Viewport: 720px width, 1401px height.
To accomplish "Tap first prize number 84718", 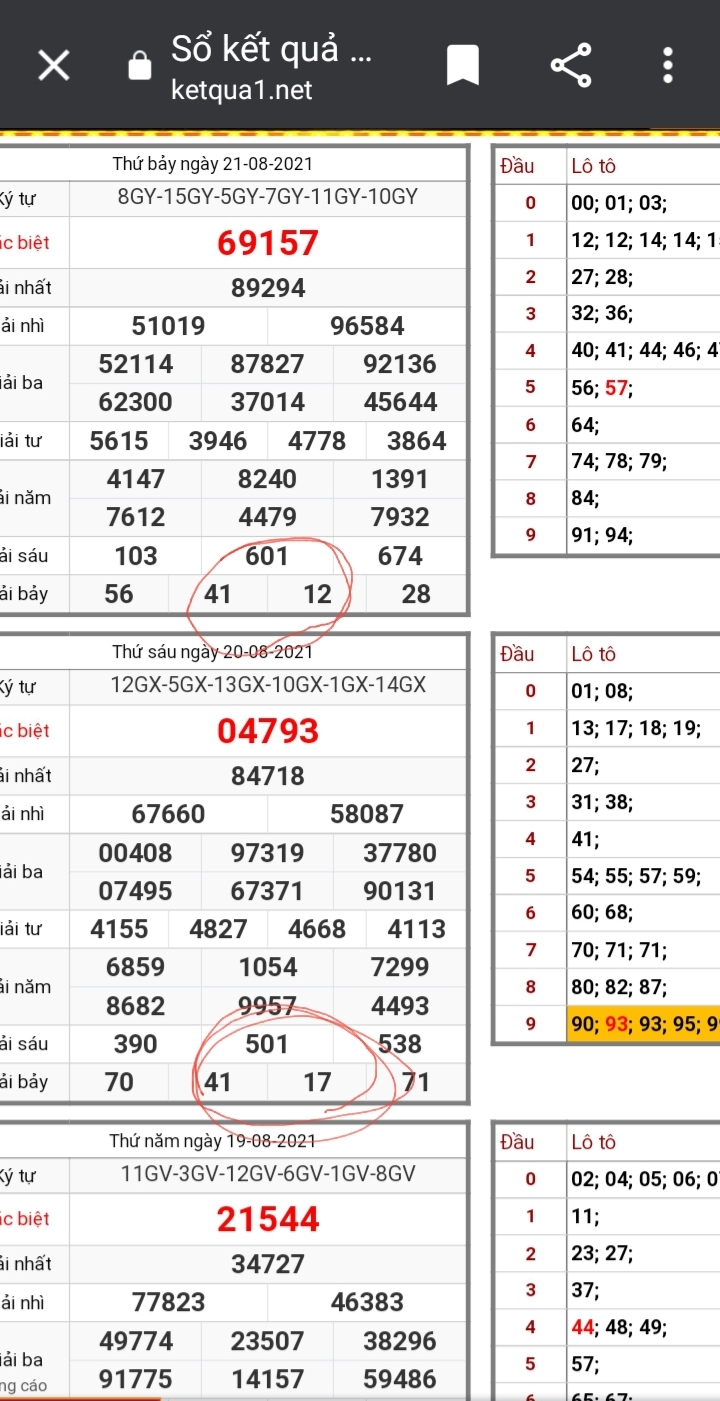I will [268, 776].
